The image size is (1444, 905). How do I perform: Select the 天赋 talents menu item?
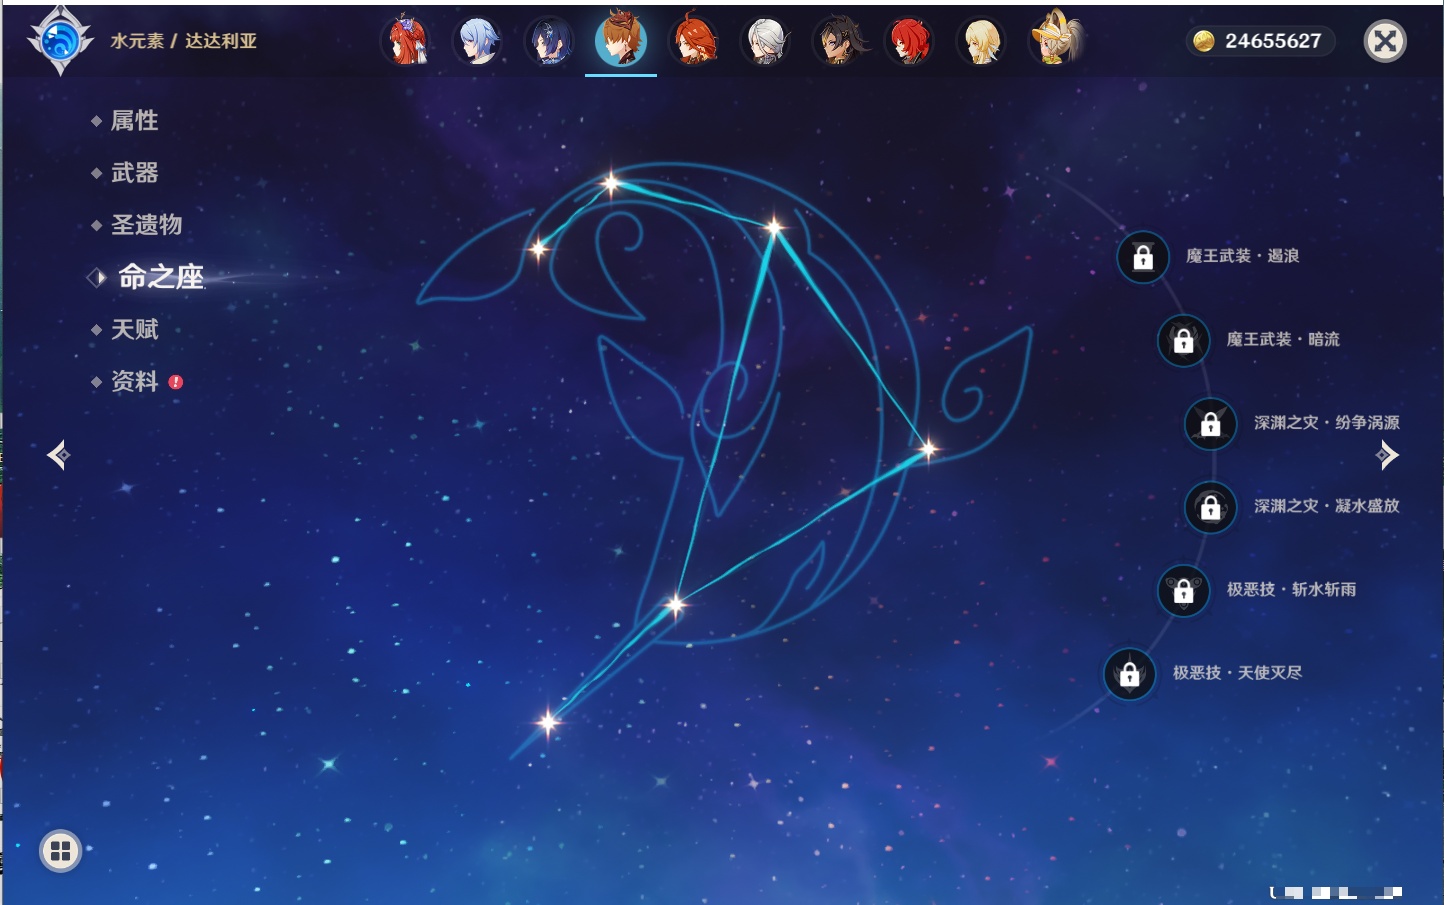tap(134, 329)
